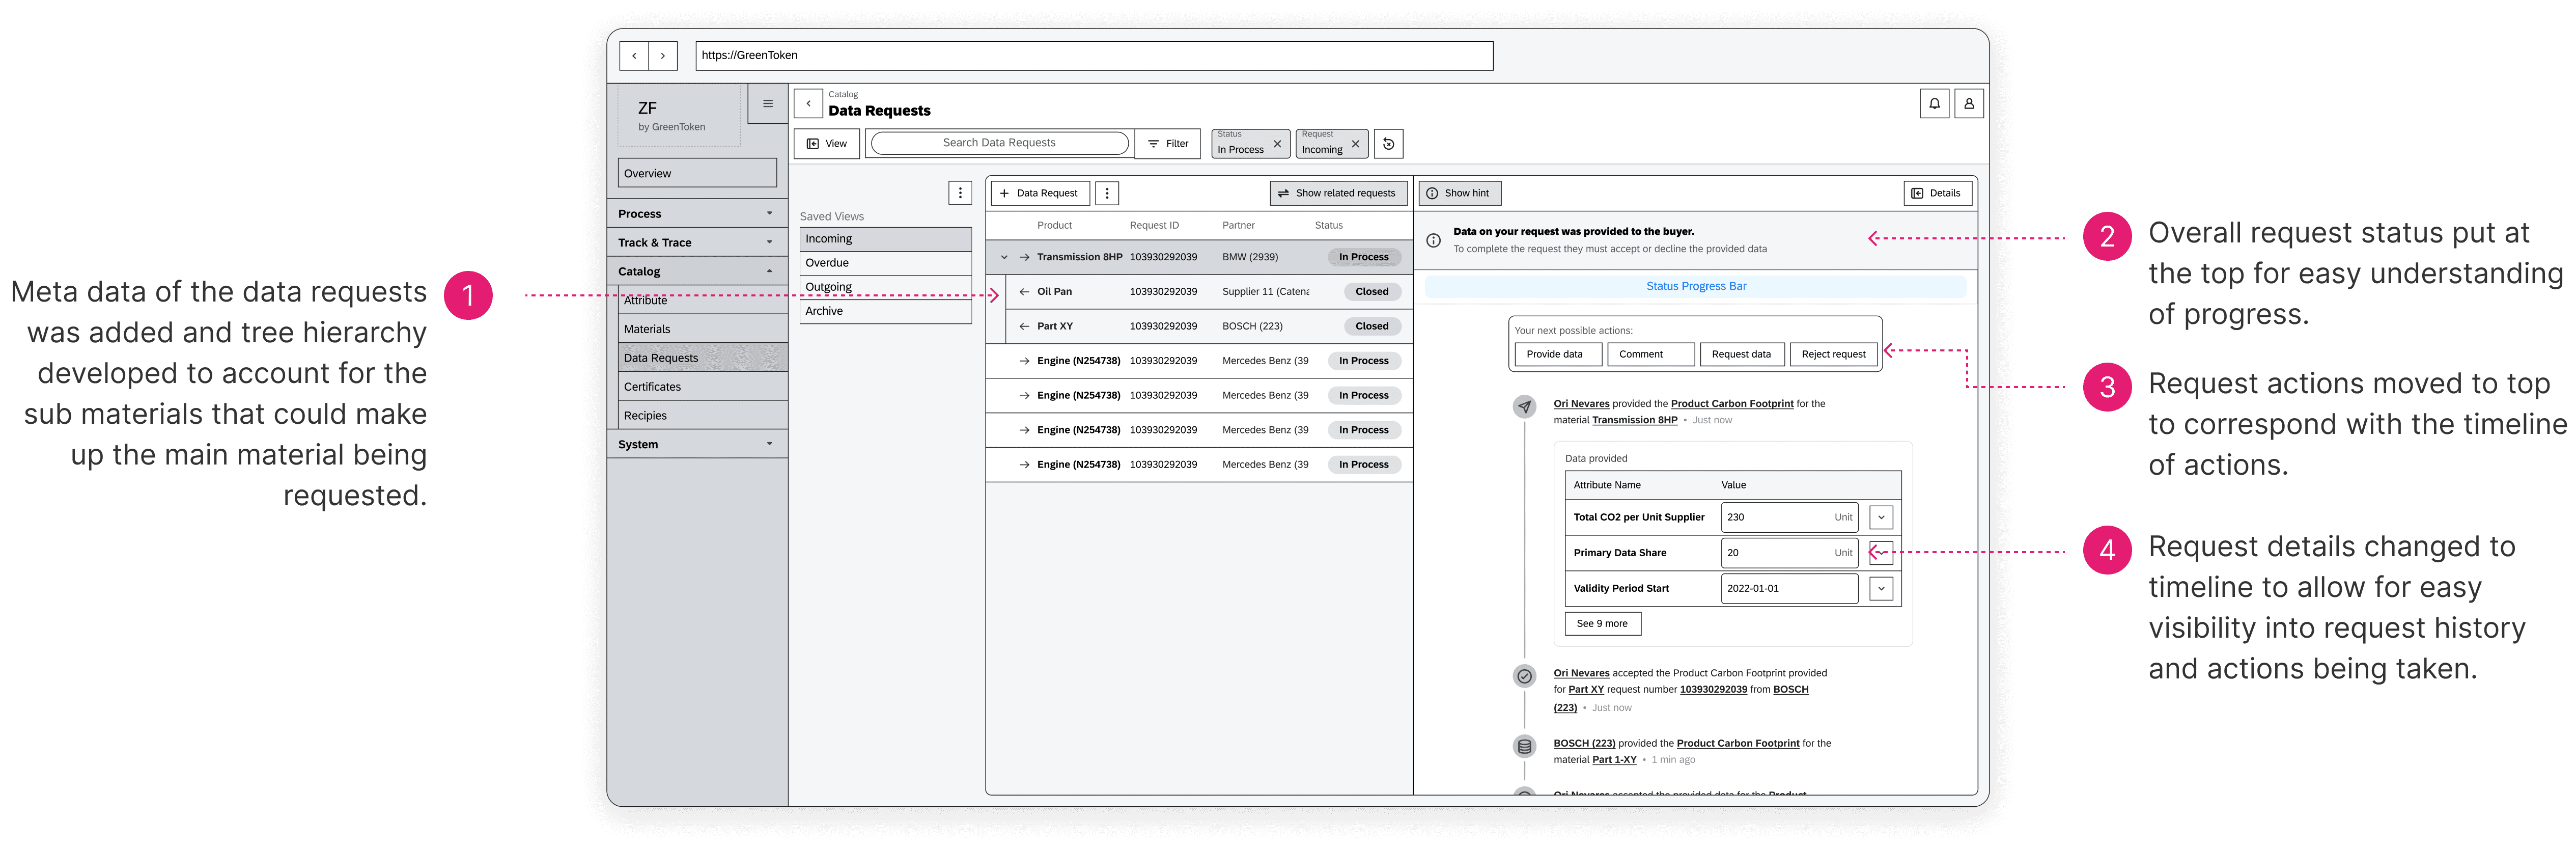Image resolution: width=2576 pixels, height=847 pixels.
Task: Click the paper plane timeline icon
Action: tap(1524, 407)
